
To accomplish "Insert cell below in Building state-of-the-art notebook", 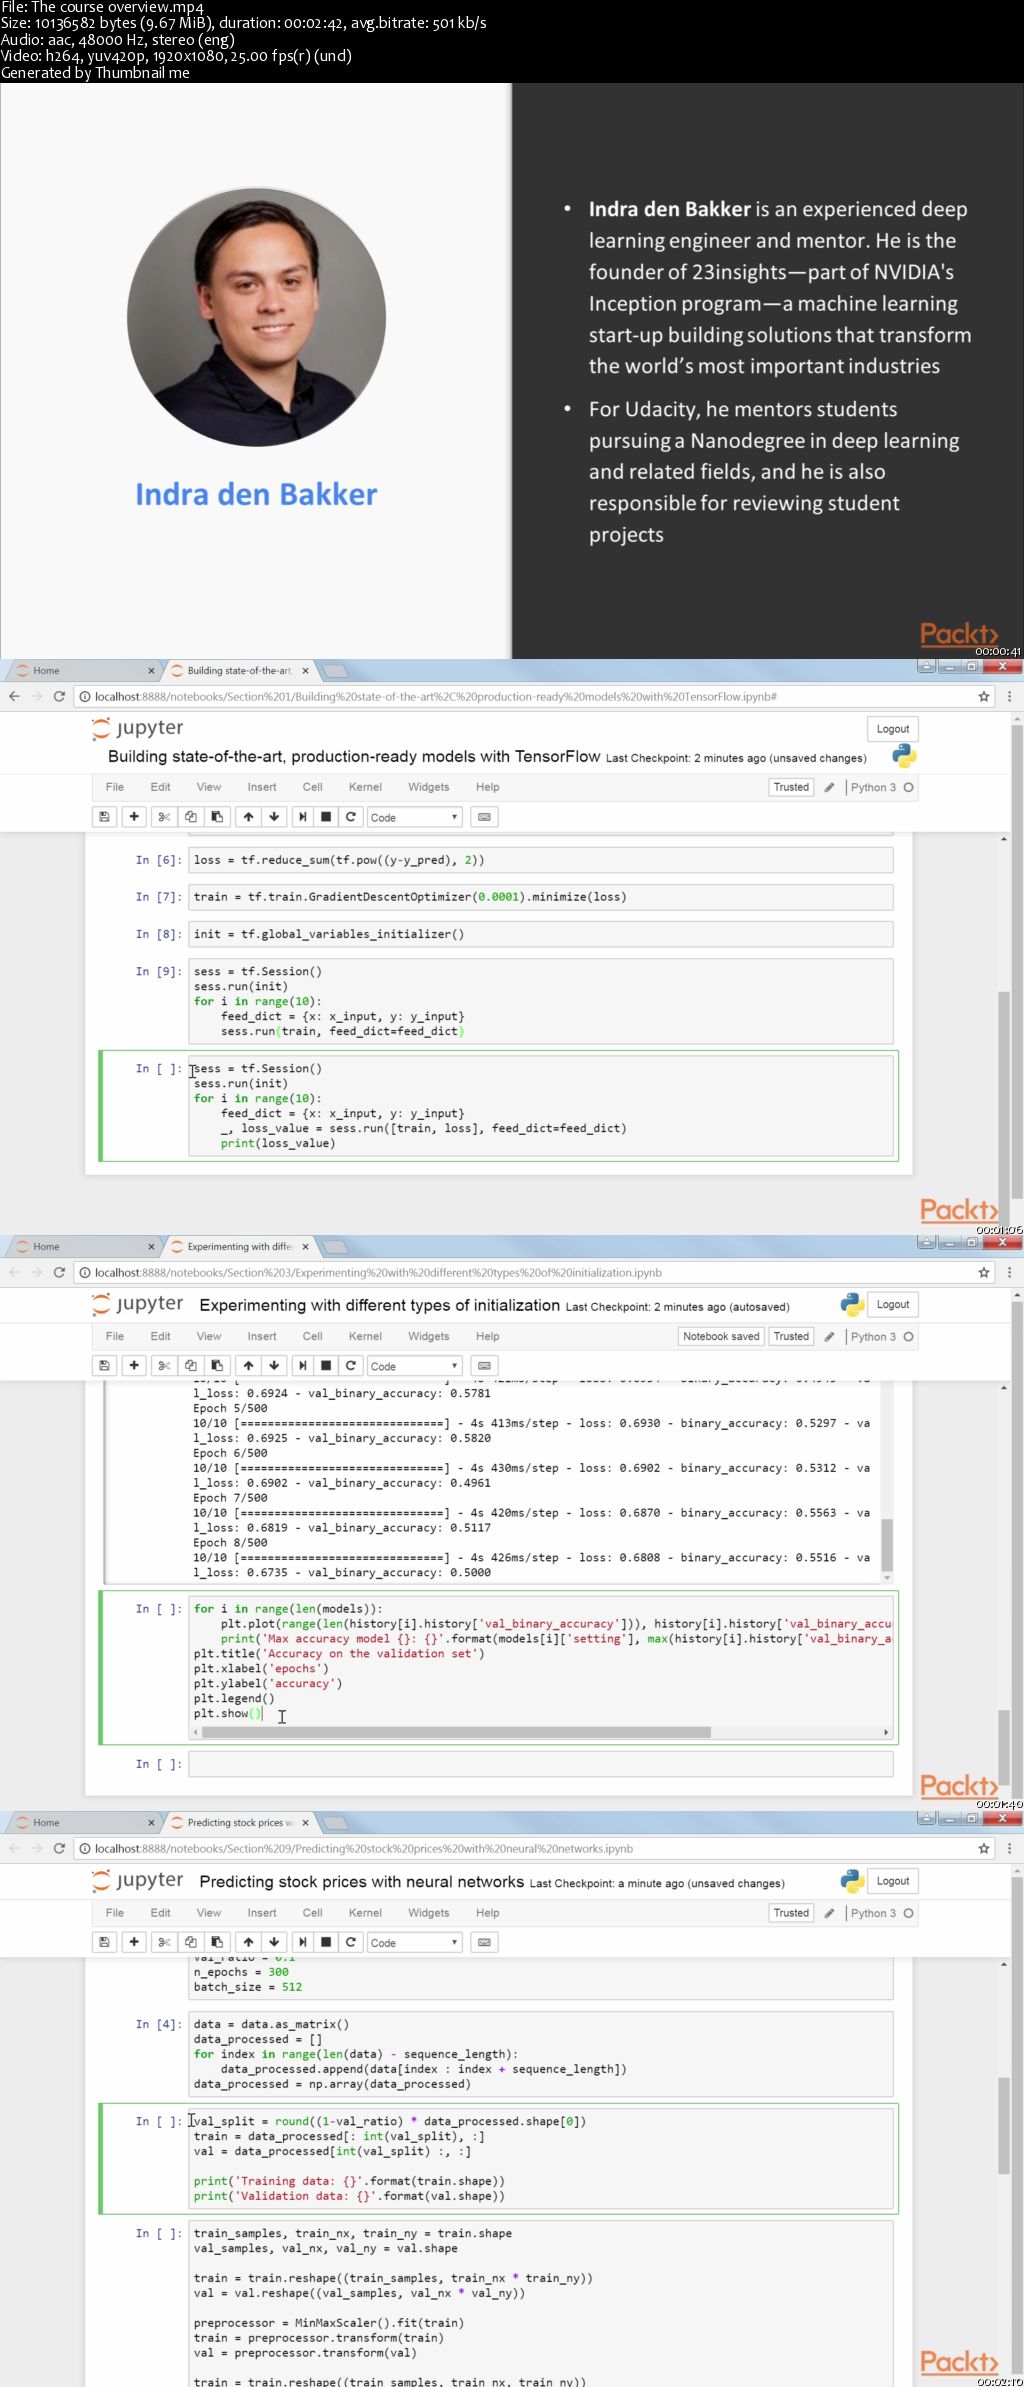I will pyautogui.click(x=134, y=817).
